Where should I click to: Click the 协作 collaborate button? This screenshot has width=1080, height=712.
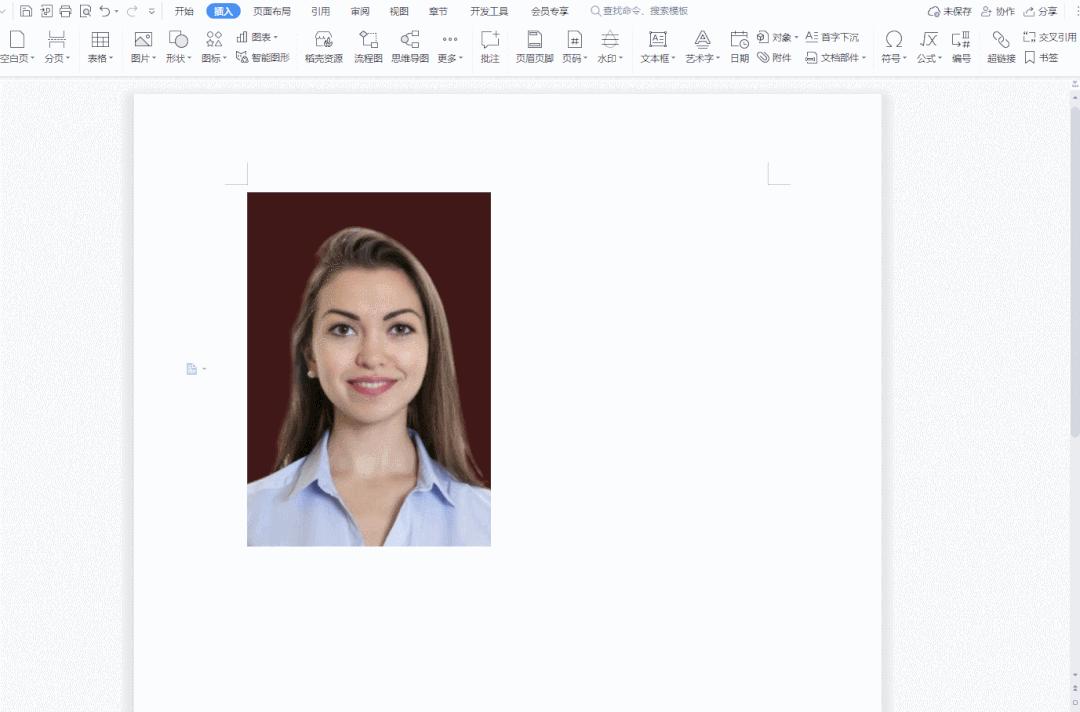998,11
